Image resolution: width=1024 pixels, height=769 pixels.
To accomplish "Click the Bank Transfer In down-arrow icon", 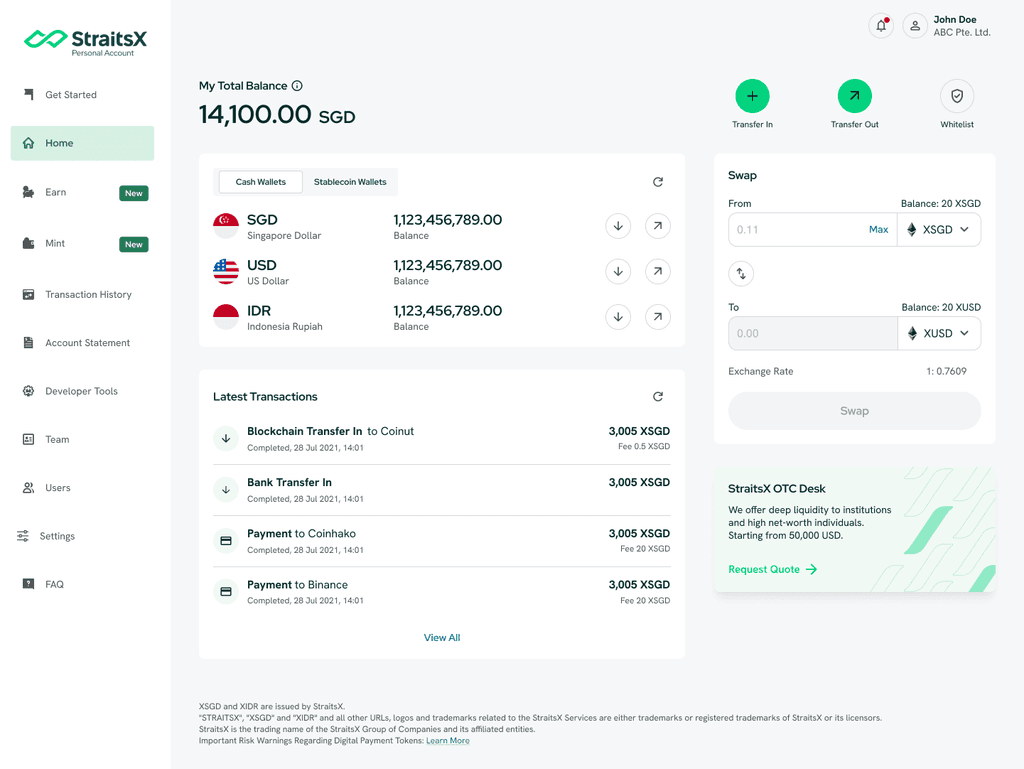I will point(226,490).
